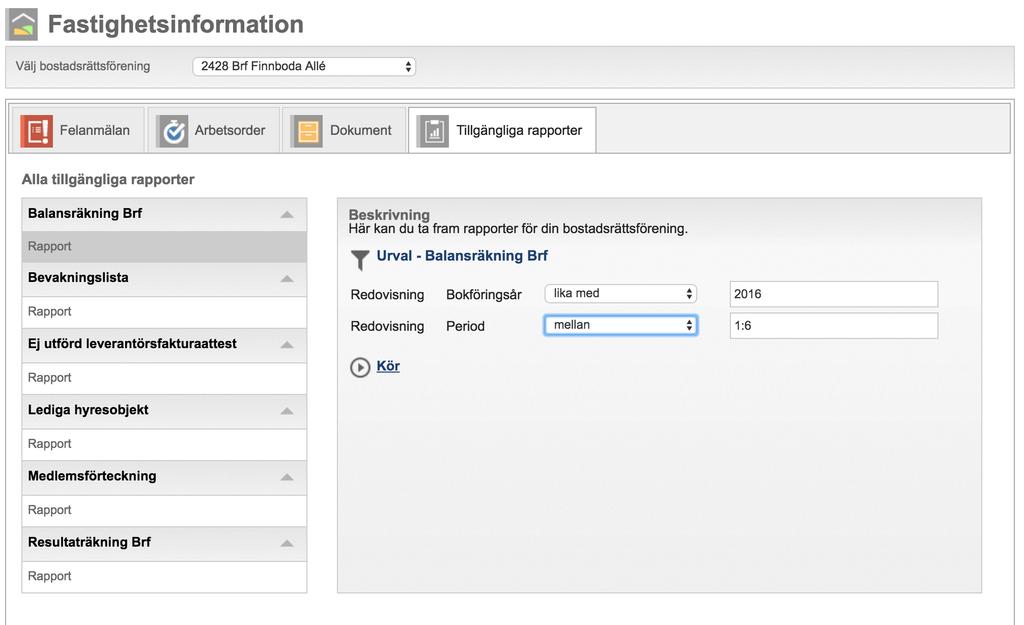Click the 'Alla tillgängliga rapporter' heading
The image size is (1024, 625).
pos(108,180)
